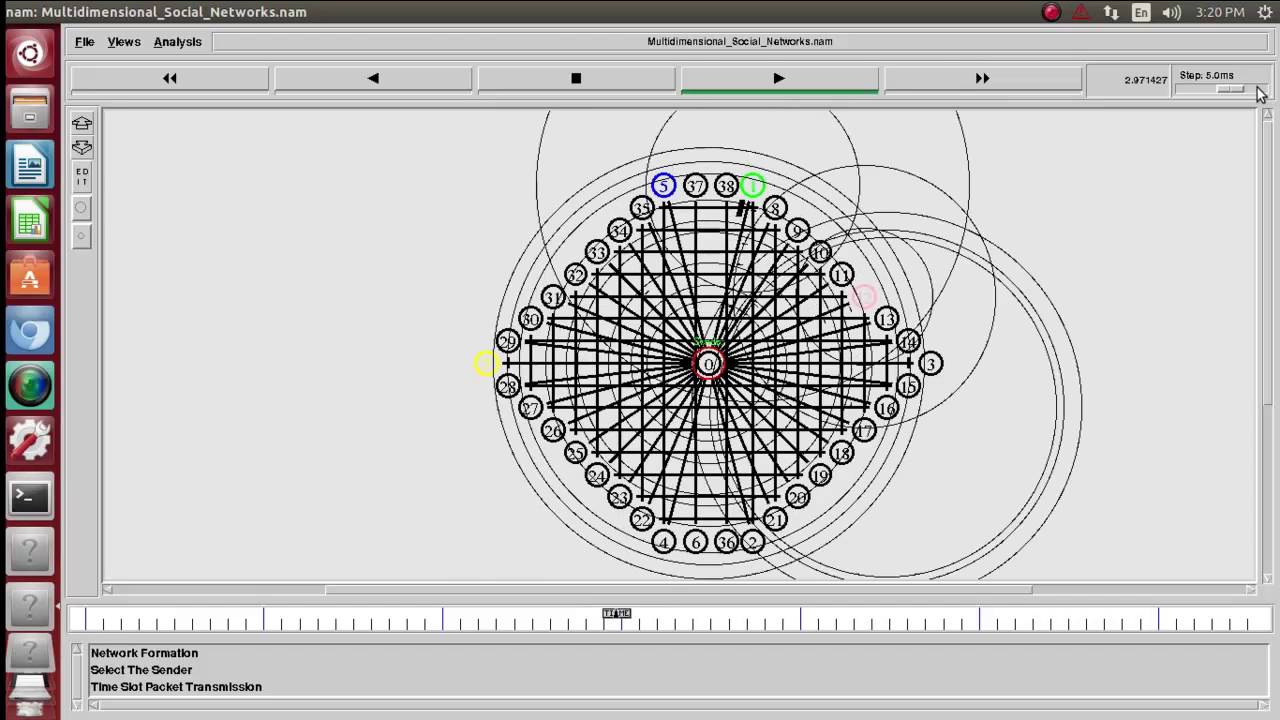The width and height of the screenshot is (1280, 720).
Task: Select node 30 in the topology
Action: (x=530, y=319)
